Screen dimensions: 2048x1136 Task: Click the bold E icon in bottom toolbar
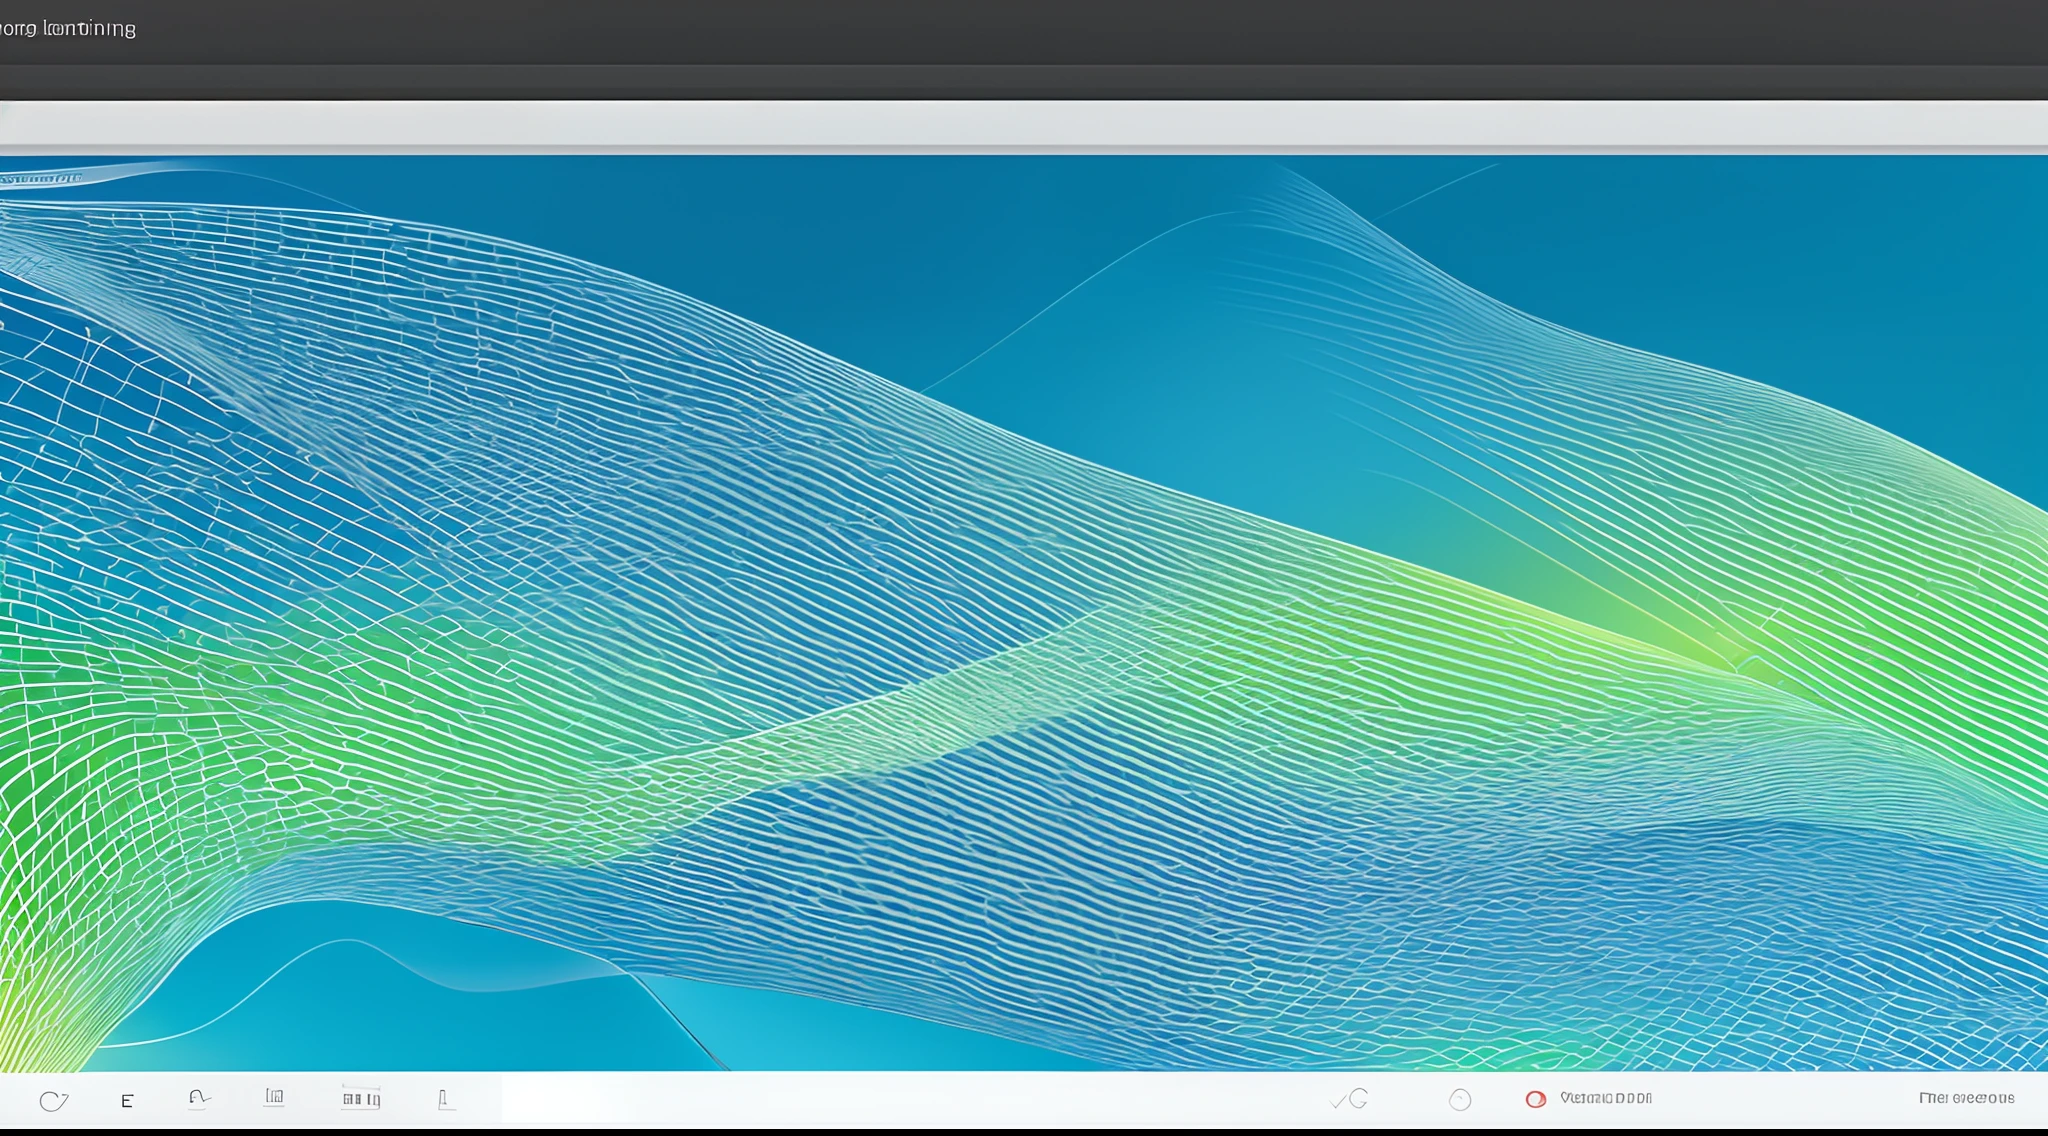click(x=127, y=1101)
